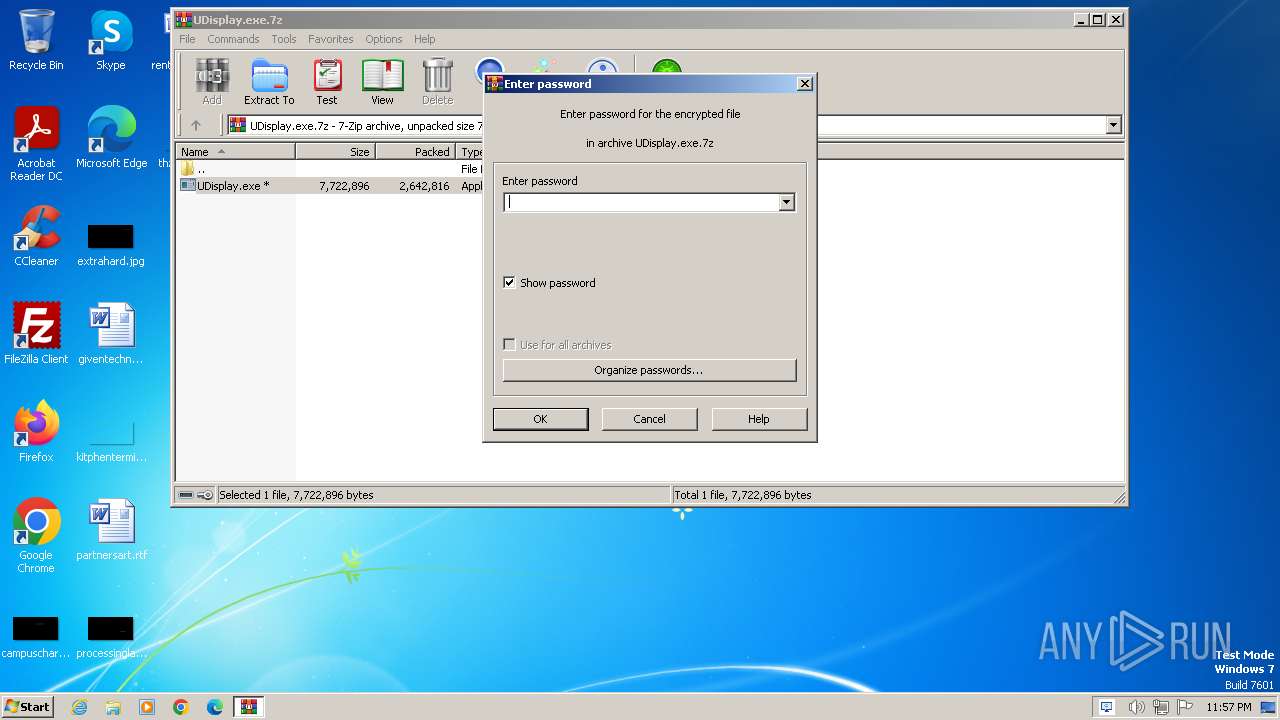Open the Help menu
The height and width of the screenshot is (720, 1280).
click(425, 39)
